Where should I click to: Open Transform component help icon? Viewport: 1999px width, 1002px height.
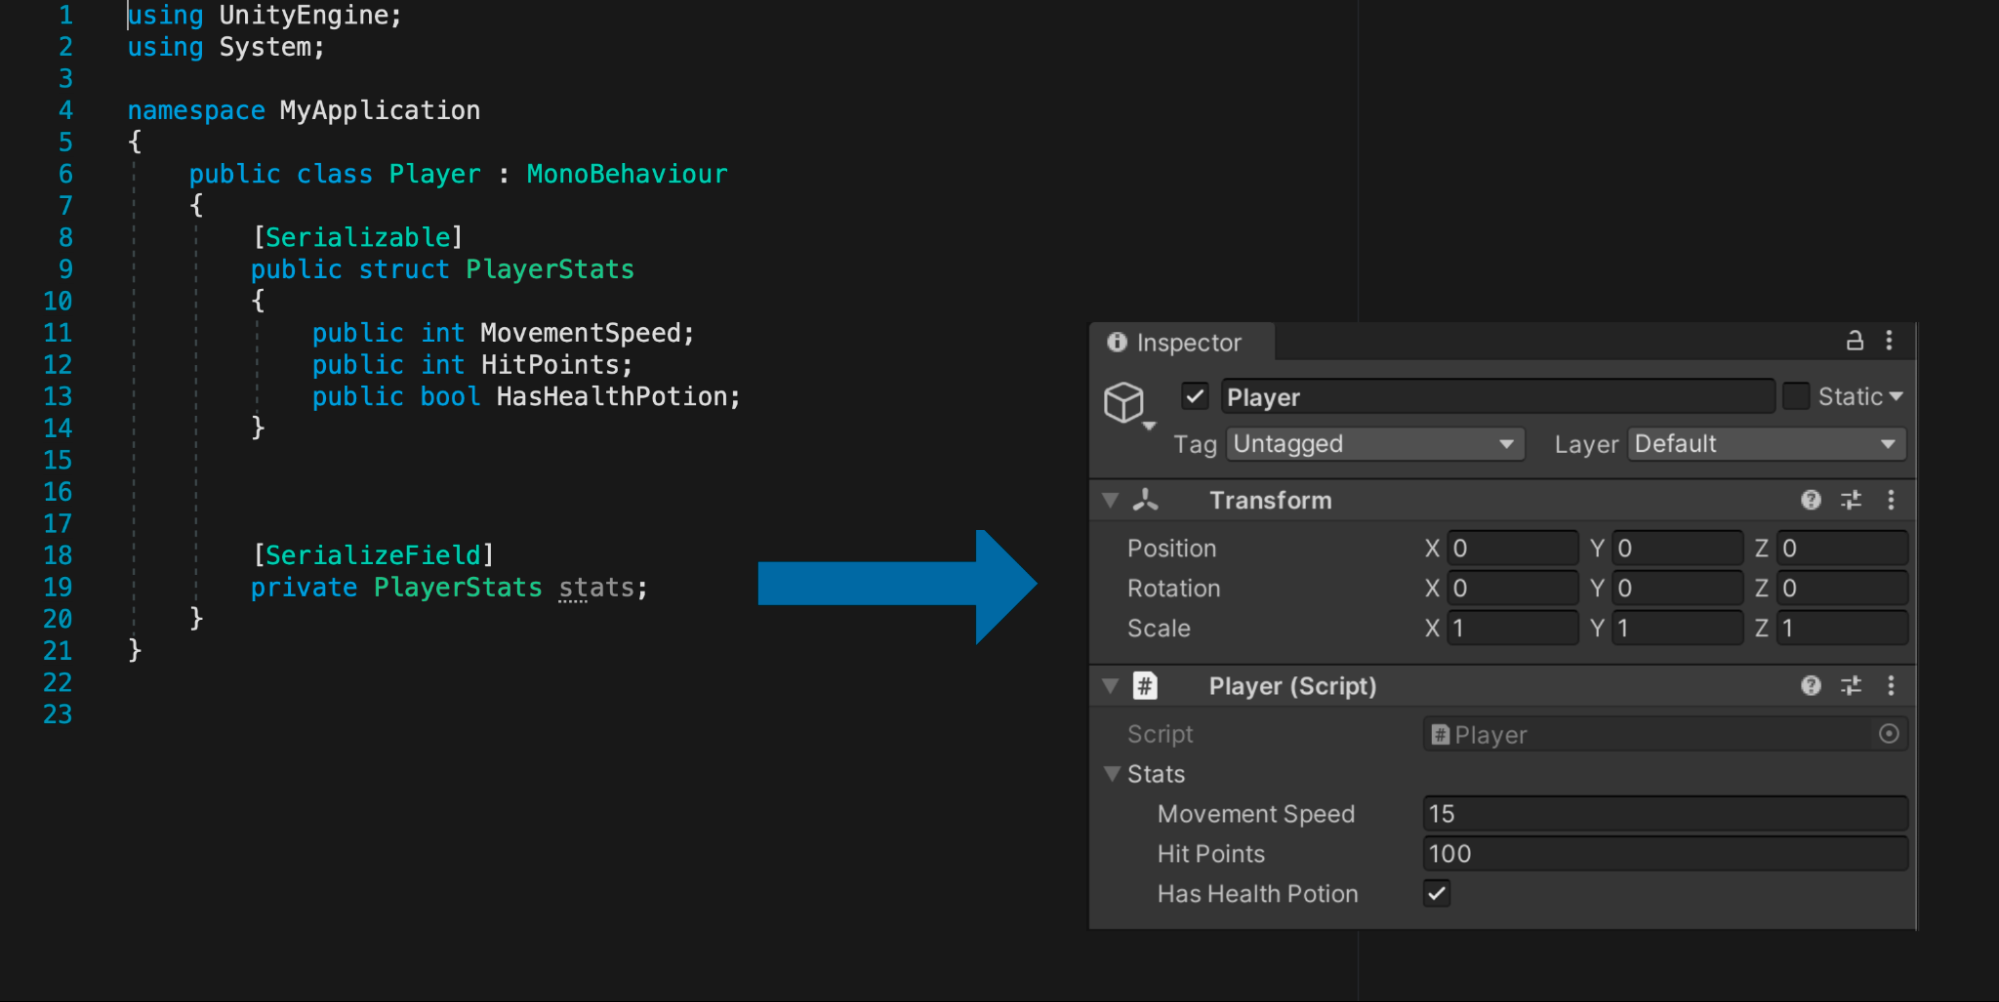tap(1811, 500)
